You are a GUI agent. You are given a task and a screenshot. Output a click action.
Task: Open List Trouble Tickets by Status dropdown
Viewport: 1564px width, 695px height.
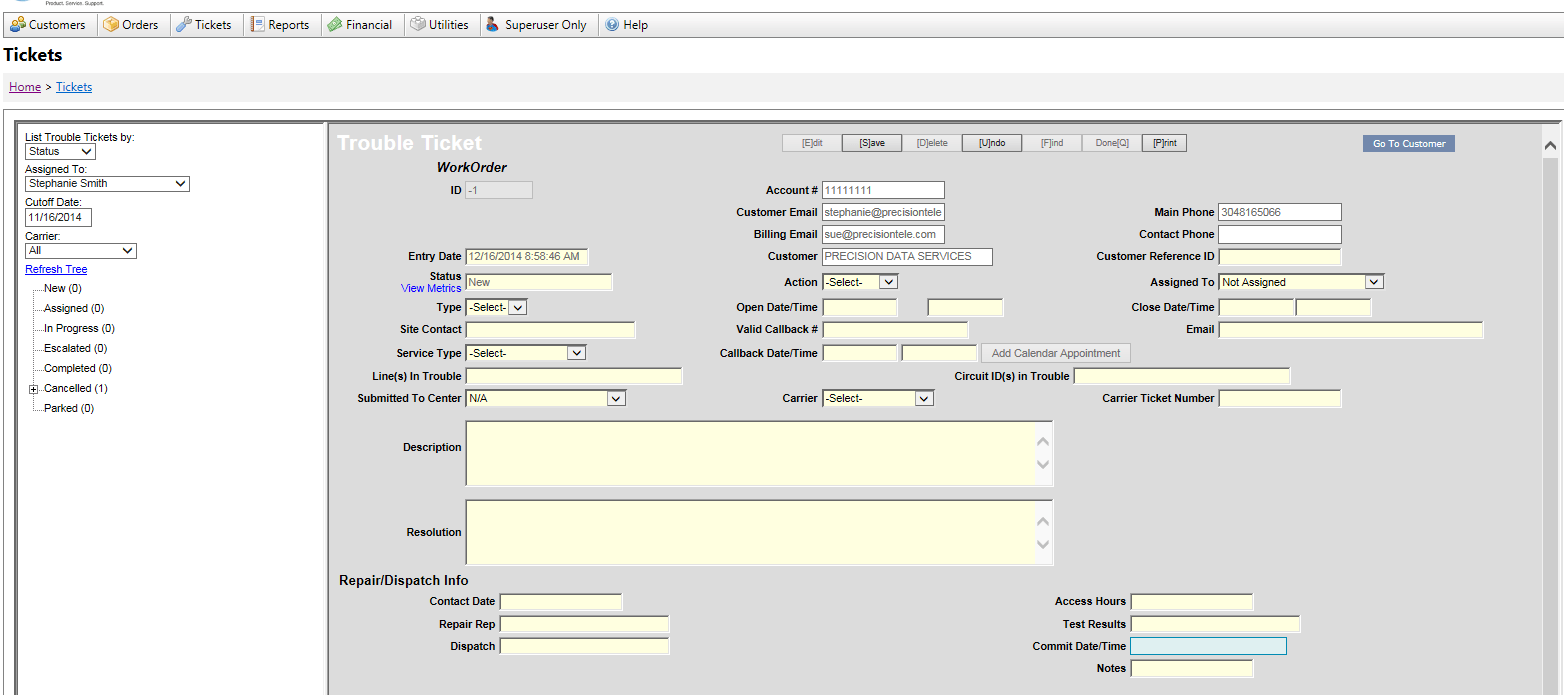pyautogui.click(x=60, y=152)
